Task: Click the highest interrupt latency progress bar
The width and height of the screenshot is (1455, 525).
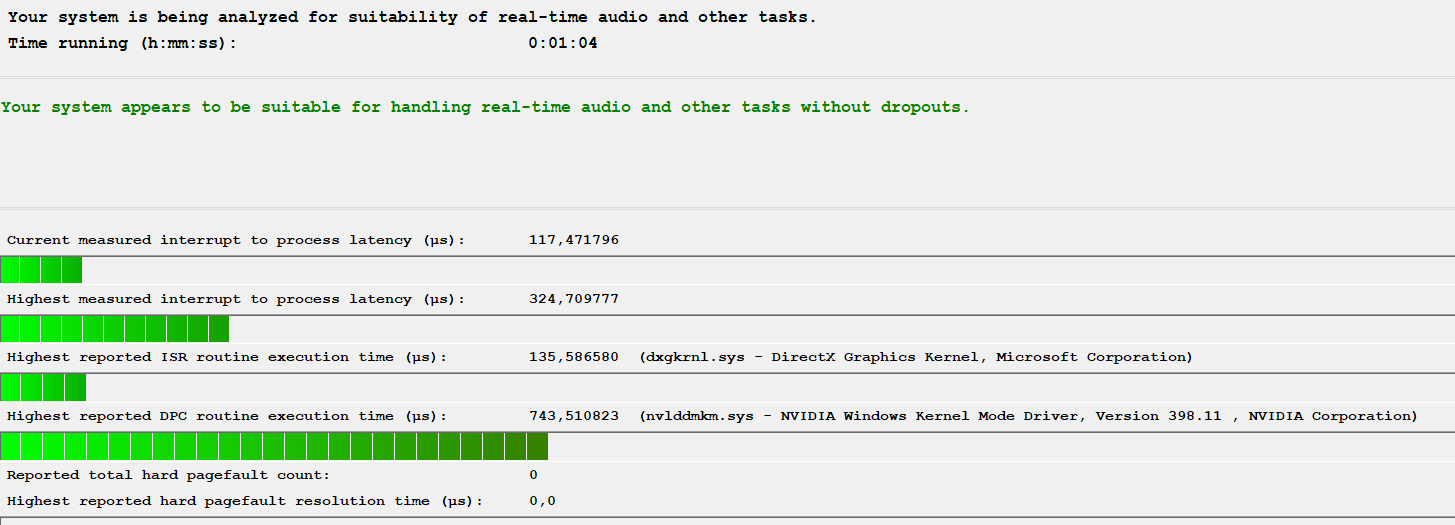Action: coord(114,329)
